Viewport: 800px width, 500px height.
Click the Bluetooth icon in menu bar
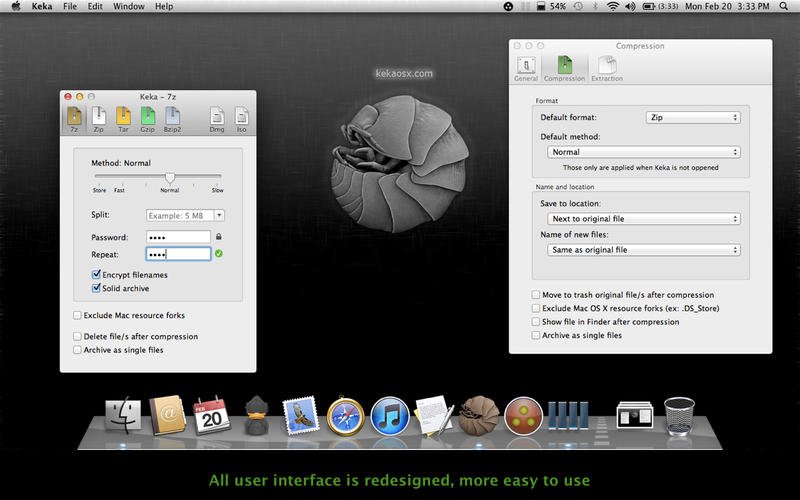595,6
